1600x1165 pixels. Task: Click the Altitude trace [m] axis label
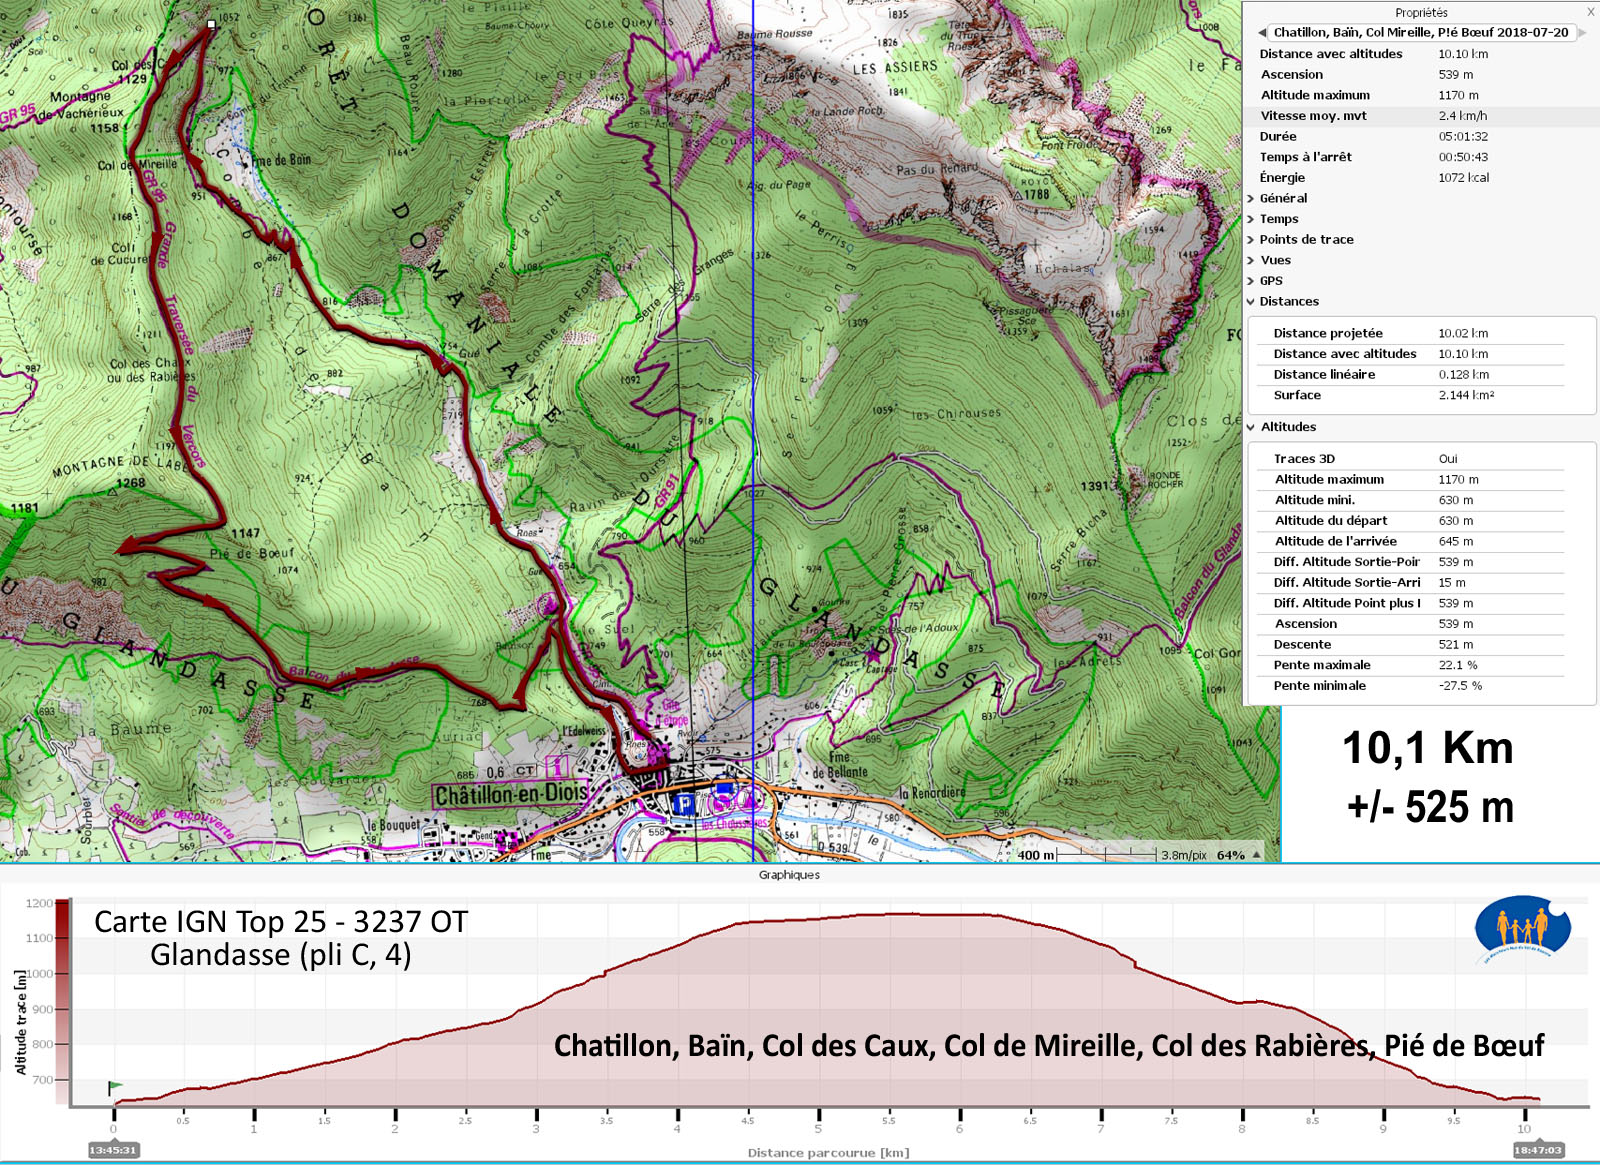coord(21,1022)
